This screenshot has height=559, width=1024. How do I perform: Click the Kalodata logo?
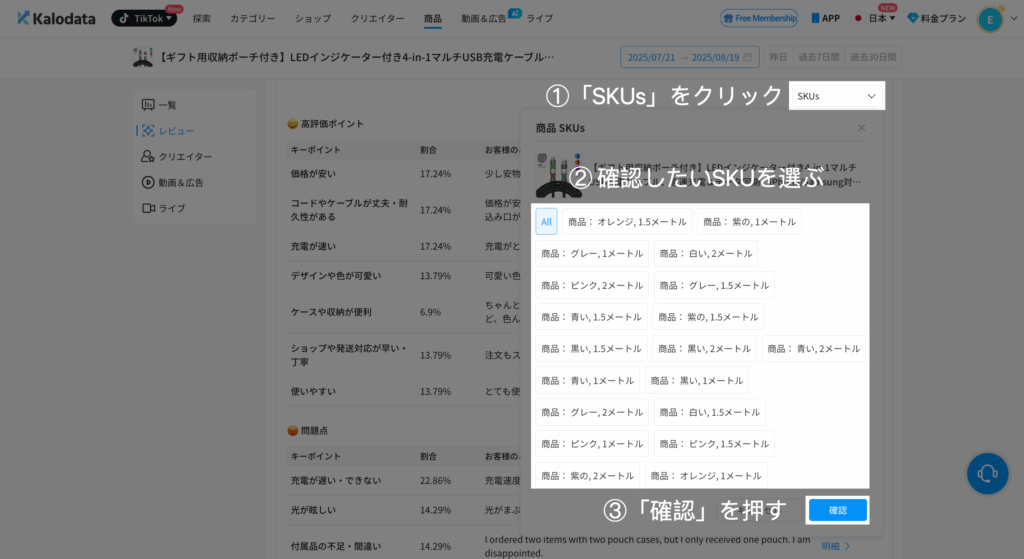[x=56, y=18]
